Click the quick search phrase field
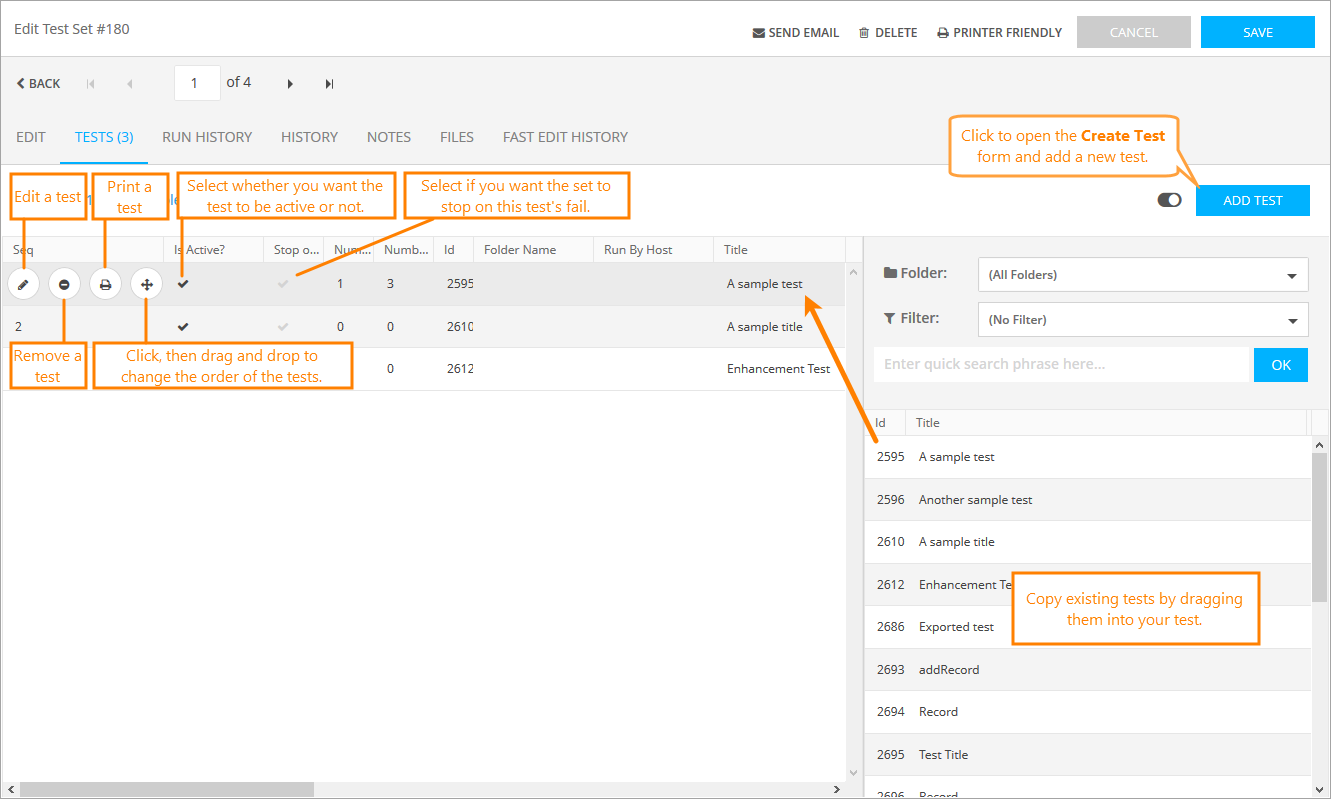Image resolution: width=1331 pixels, height=799 pixels. 1060,364
